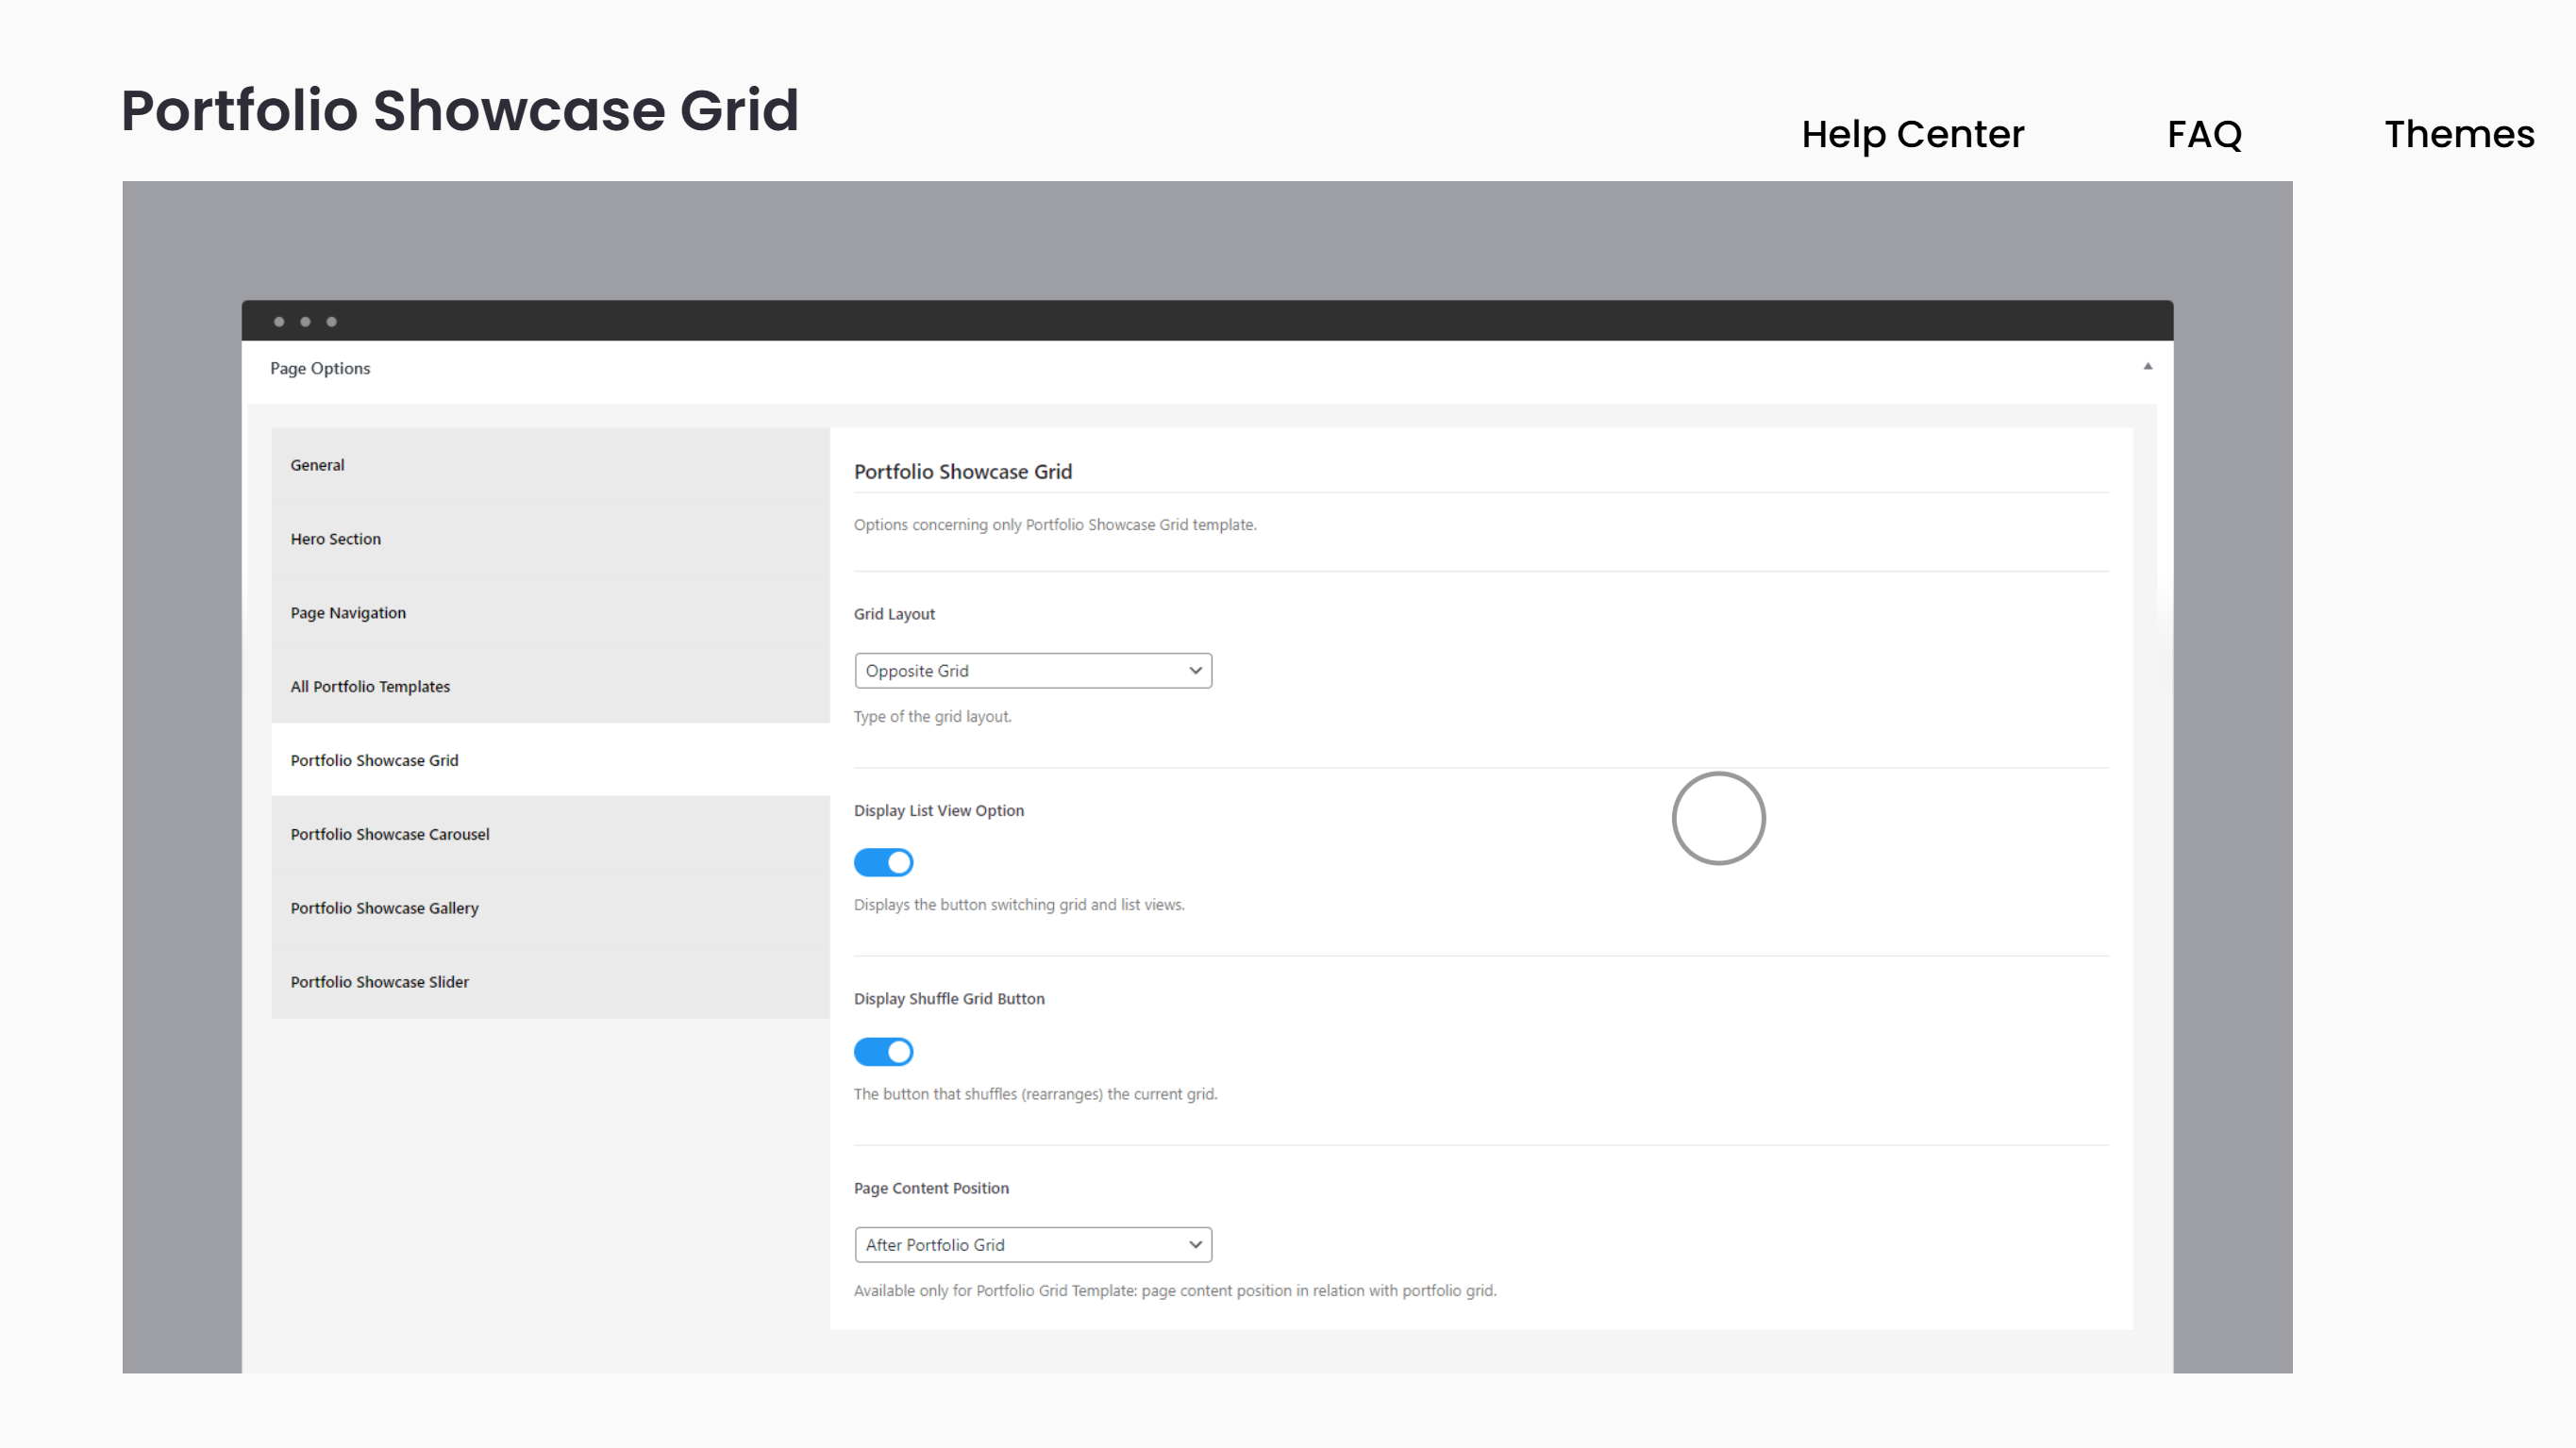Click the 'Available only for Portfolio Grid Template' description
This screenshot has width=2576, height=1448.
[1175, 1291]
